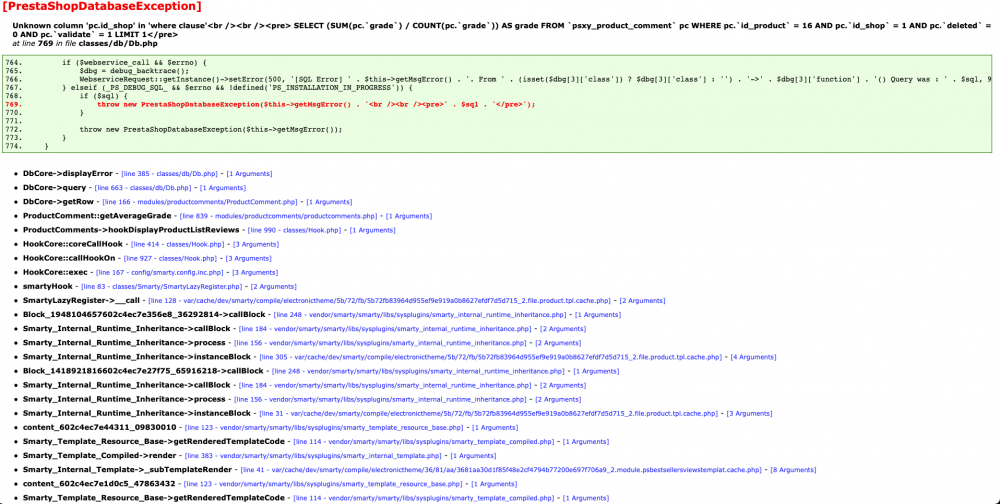
Task: Show 3 arguments for HookCore::callHookOn
Action: (x=249, y=258)
